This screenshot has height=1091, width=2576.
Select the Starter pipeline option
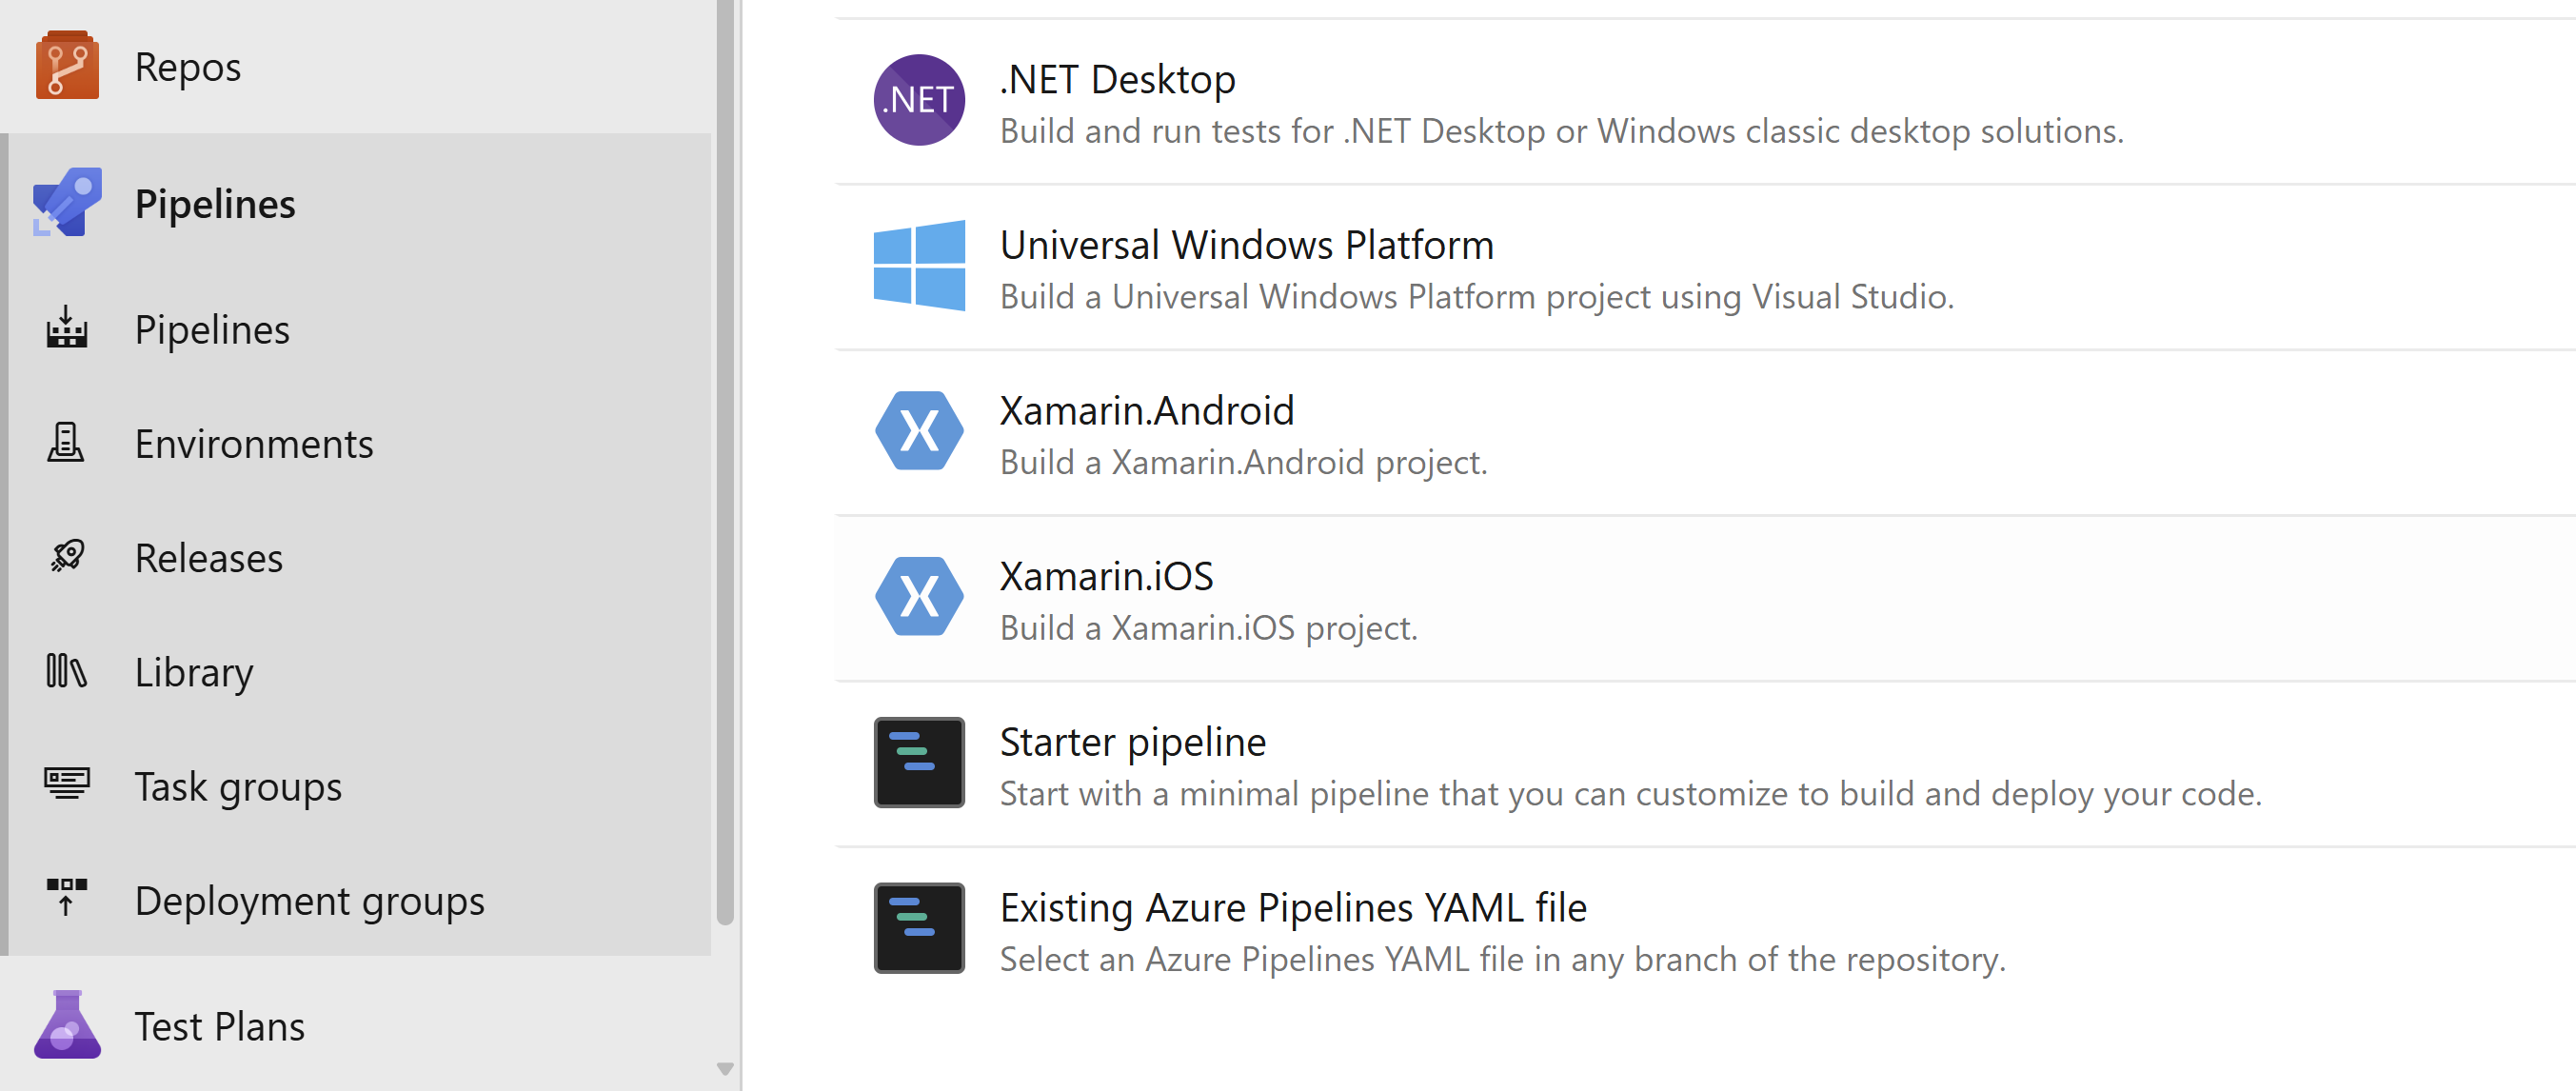click(x=1705, y=765)
